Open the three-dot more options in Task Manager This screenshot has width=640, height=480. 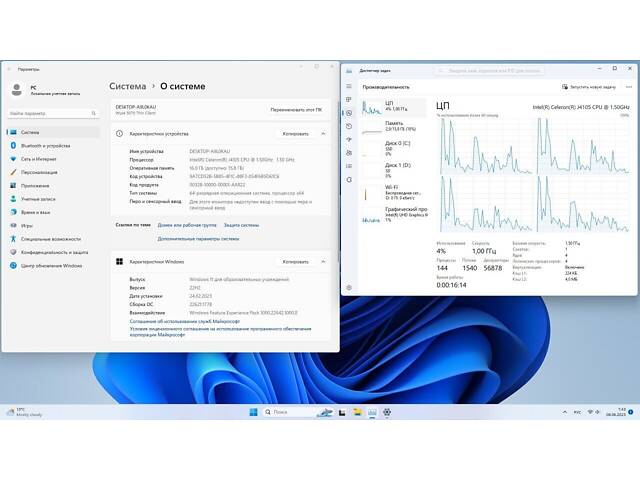tap(629, 87)
